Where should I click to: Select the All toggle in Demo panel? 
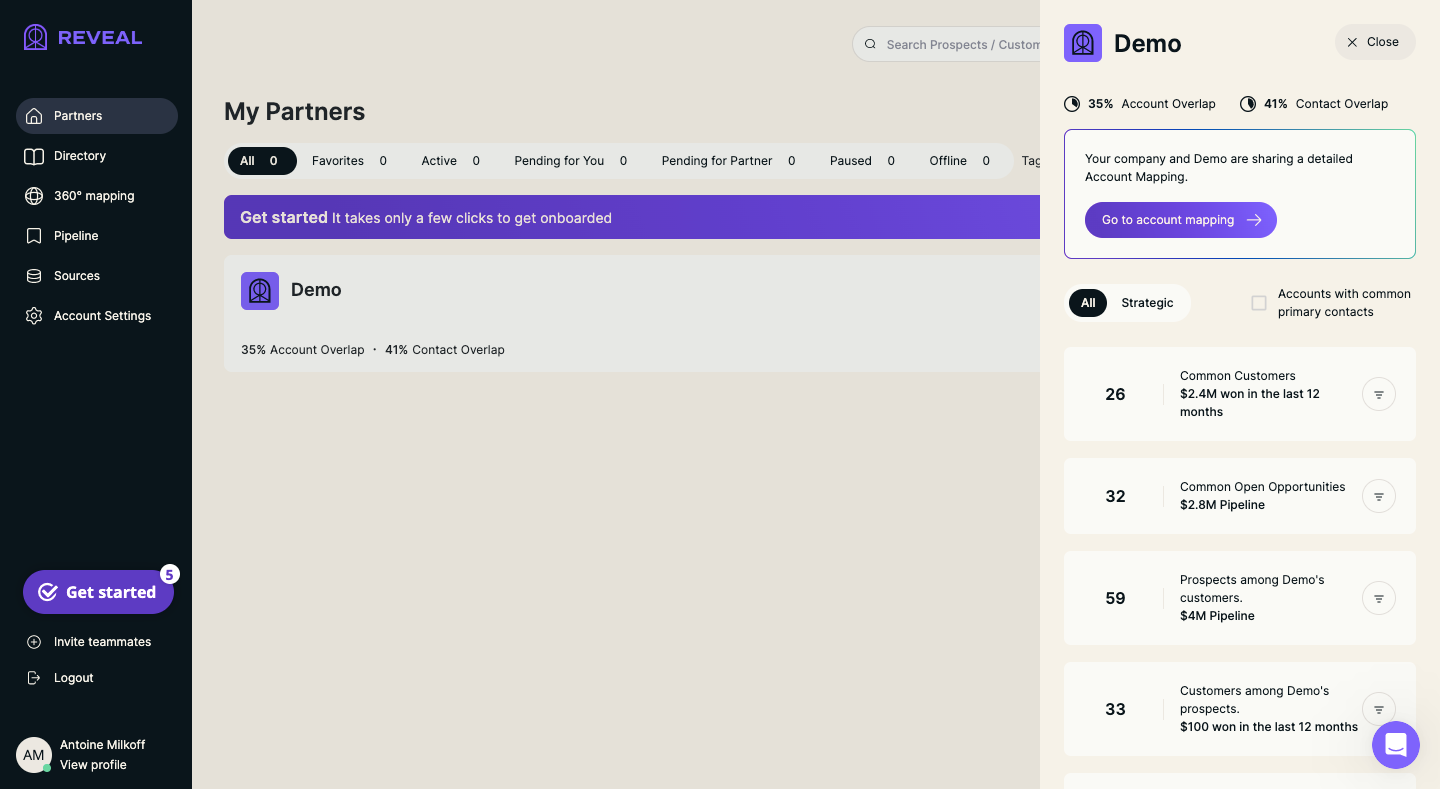(1088, 303)
